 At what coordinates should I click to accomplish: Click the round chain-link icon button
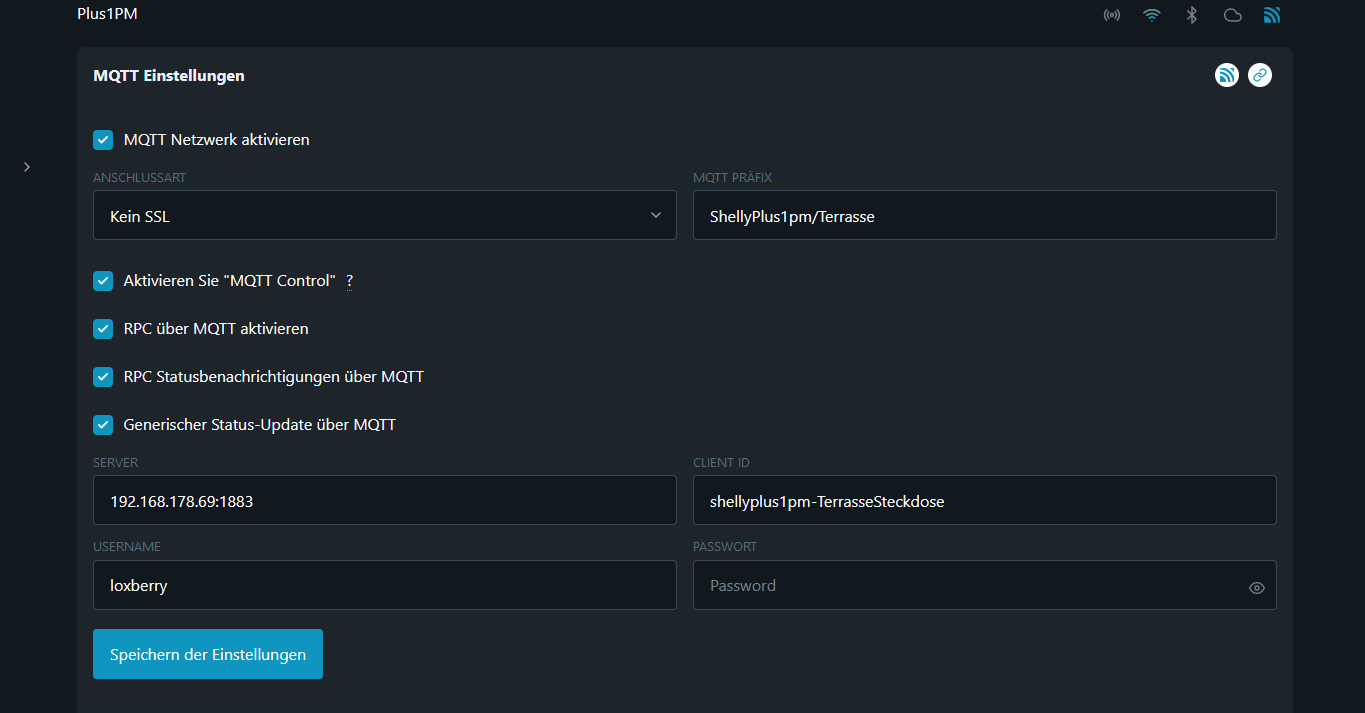point(1260,75)
